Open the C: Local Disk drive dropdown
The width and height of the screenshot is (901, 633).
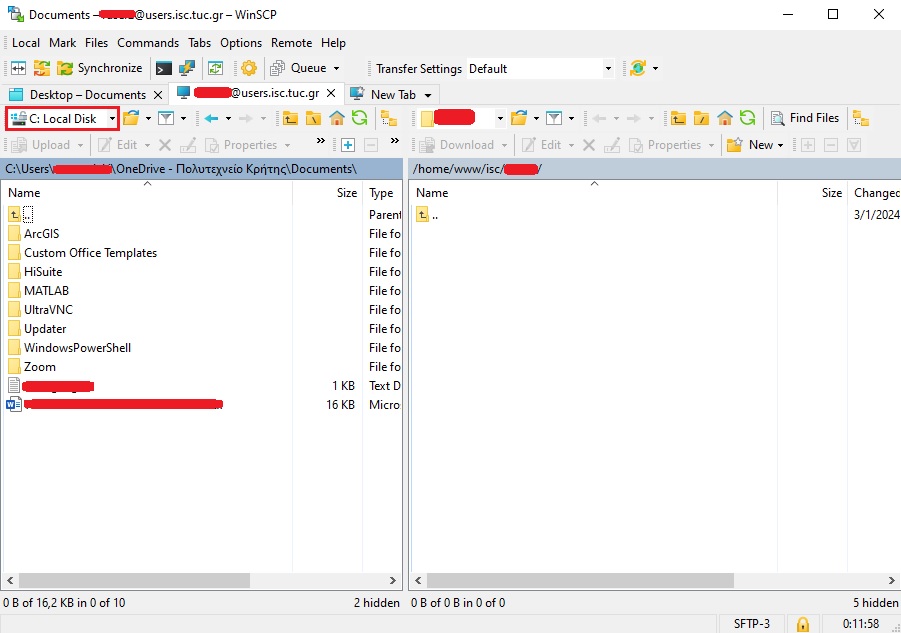pyautogui.click(x=112, y=118)
